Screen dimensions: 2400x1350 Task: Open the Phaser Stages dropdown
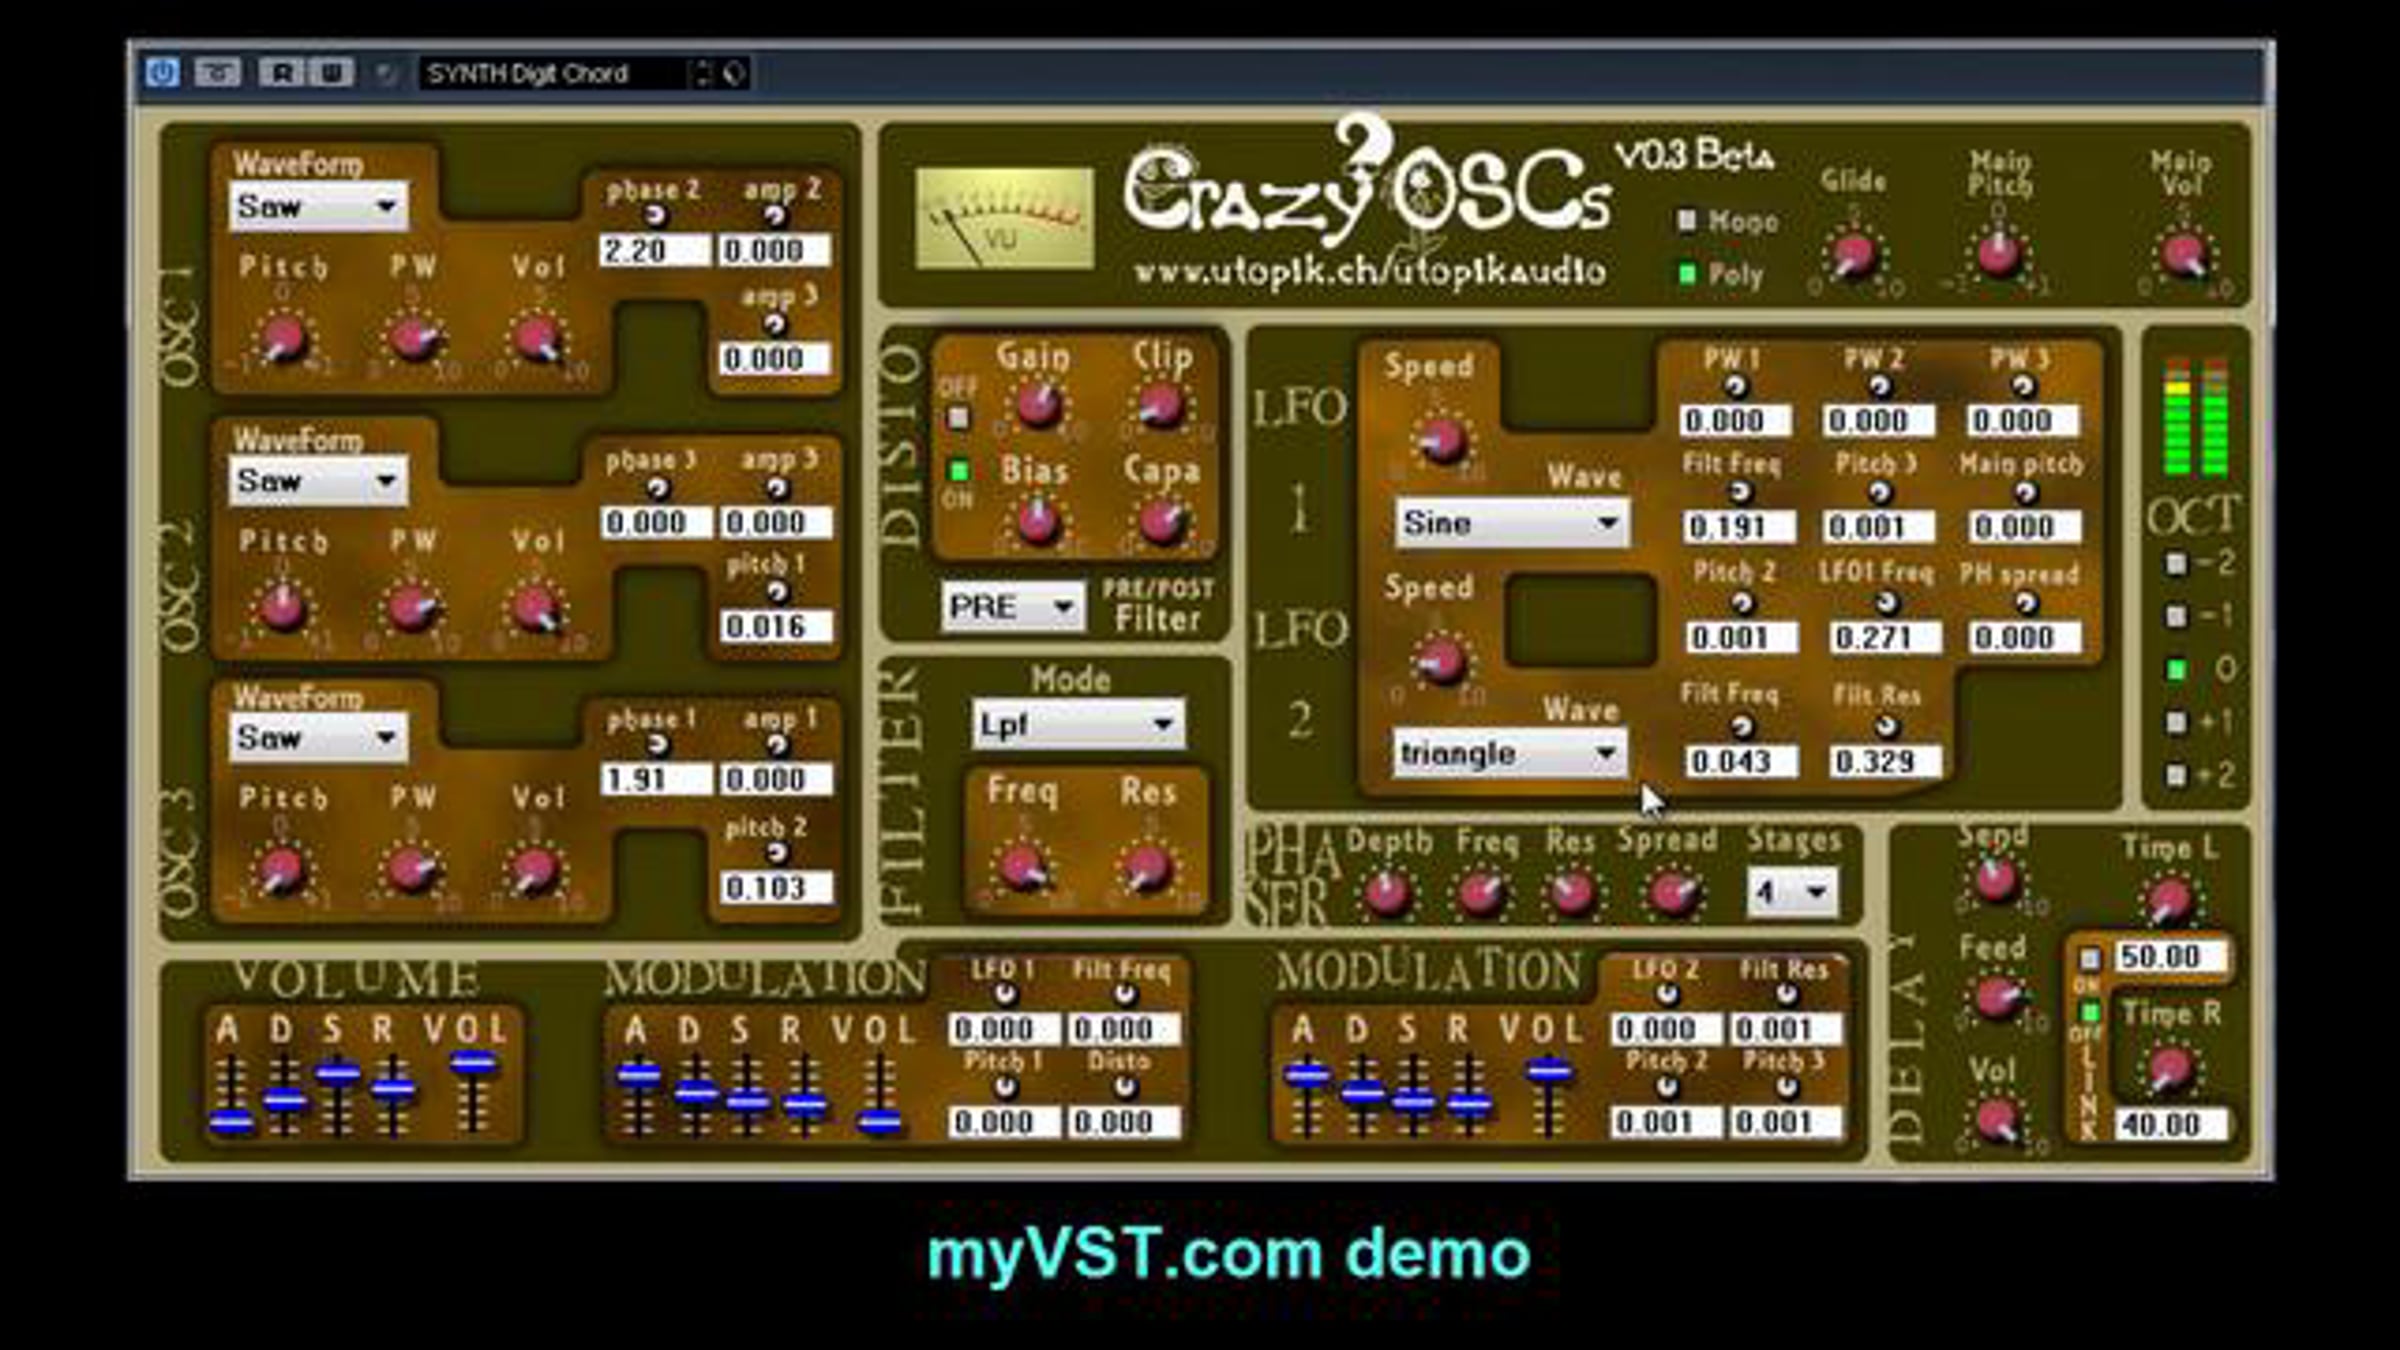click(1793, 890)
